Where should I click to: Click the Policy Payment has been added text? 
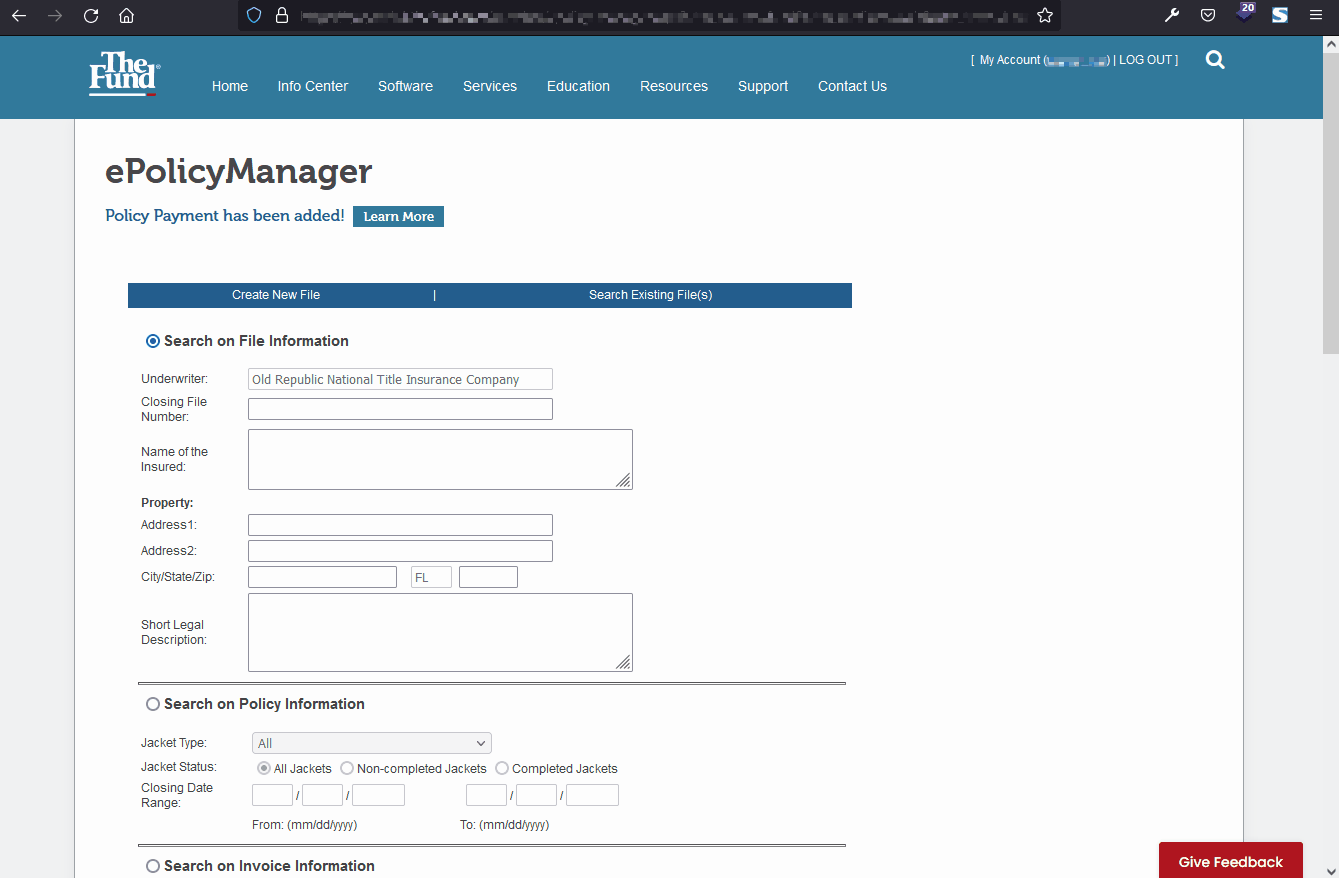coord(225,216)
